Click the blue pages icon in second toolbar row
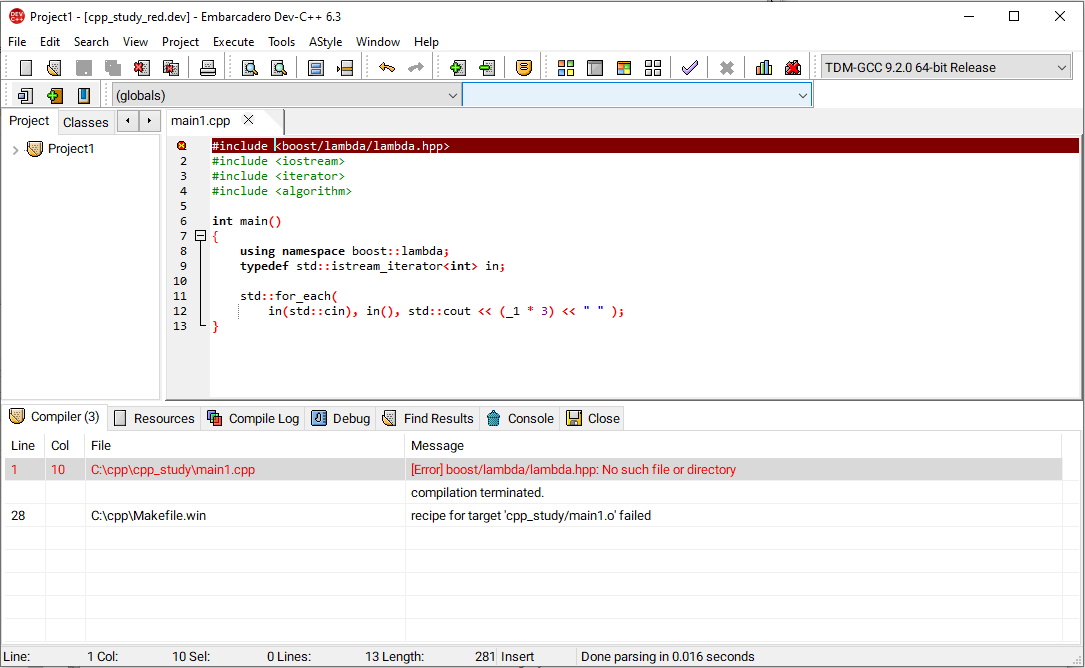The width and height of the screenshot is (1085, 668). [x=26, y=96]
